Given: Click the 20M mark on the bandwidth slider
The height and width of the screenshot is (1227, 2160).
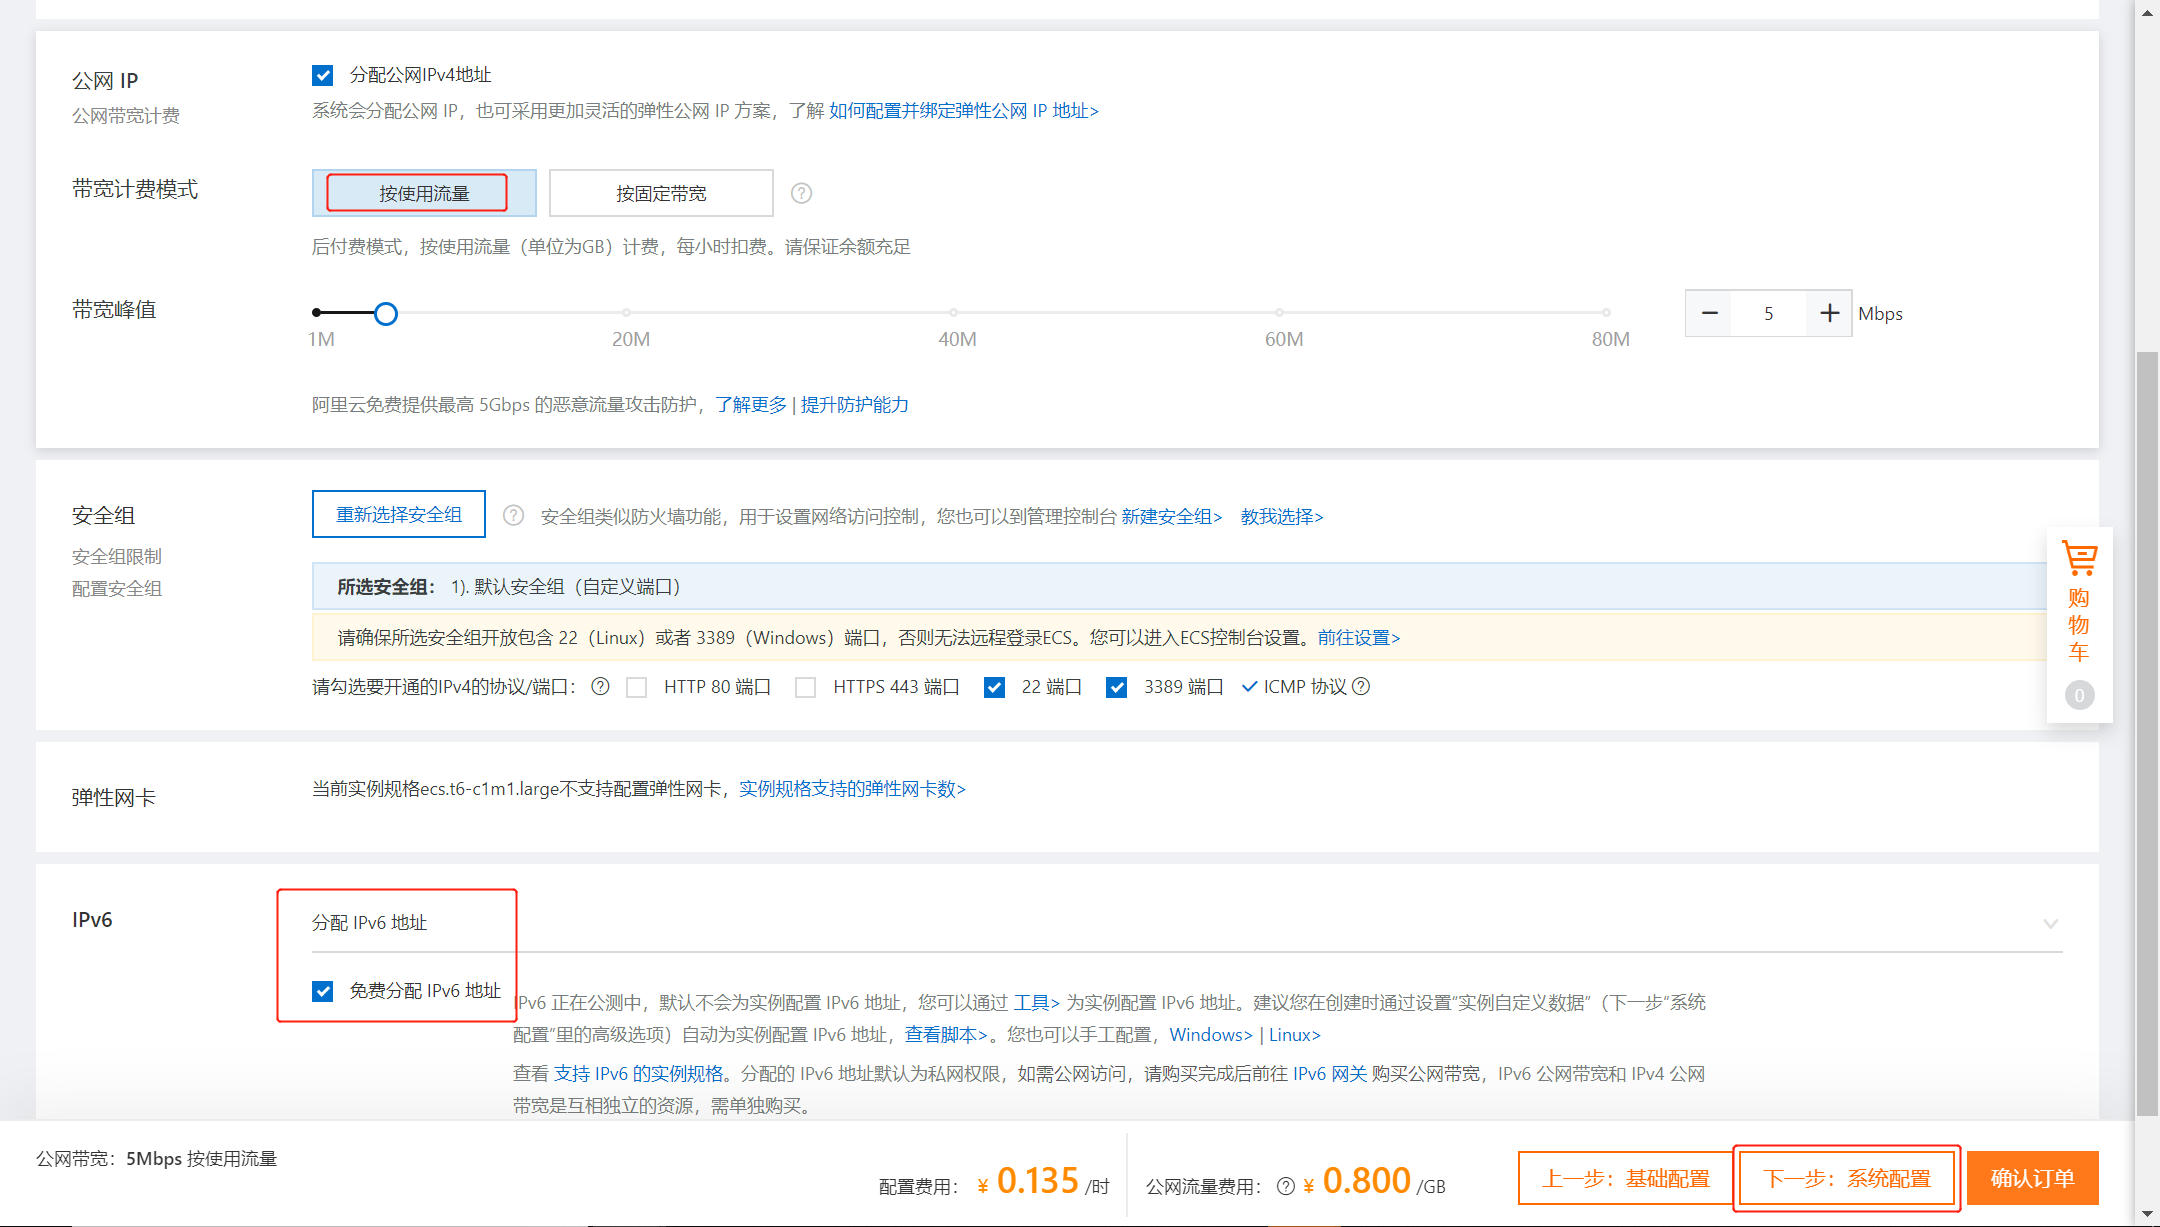Looking at the screenshot, I should pos(627,312).
